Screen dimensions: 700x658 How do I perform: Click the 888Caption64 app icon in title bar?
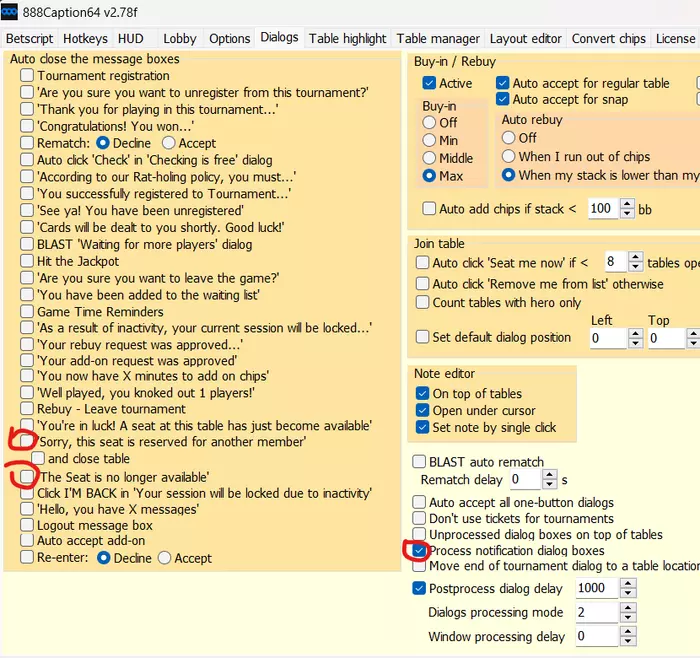[10, 10]
